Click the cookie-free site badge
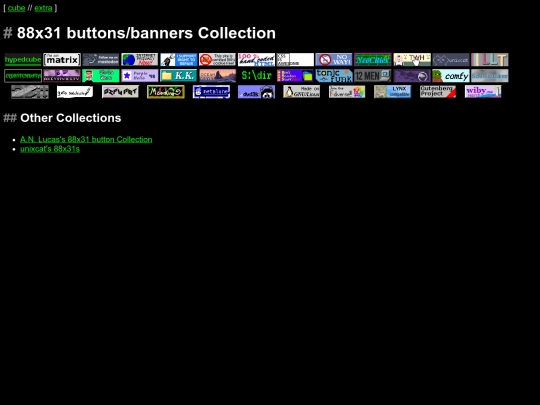This screenshot has width=540, height=405. (x=218, y=60)
